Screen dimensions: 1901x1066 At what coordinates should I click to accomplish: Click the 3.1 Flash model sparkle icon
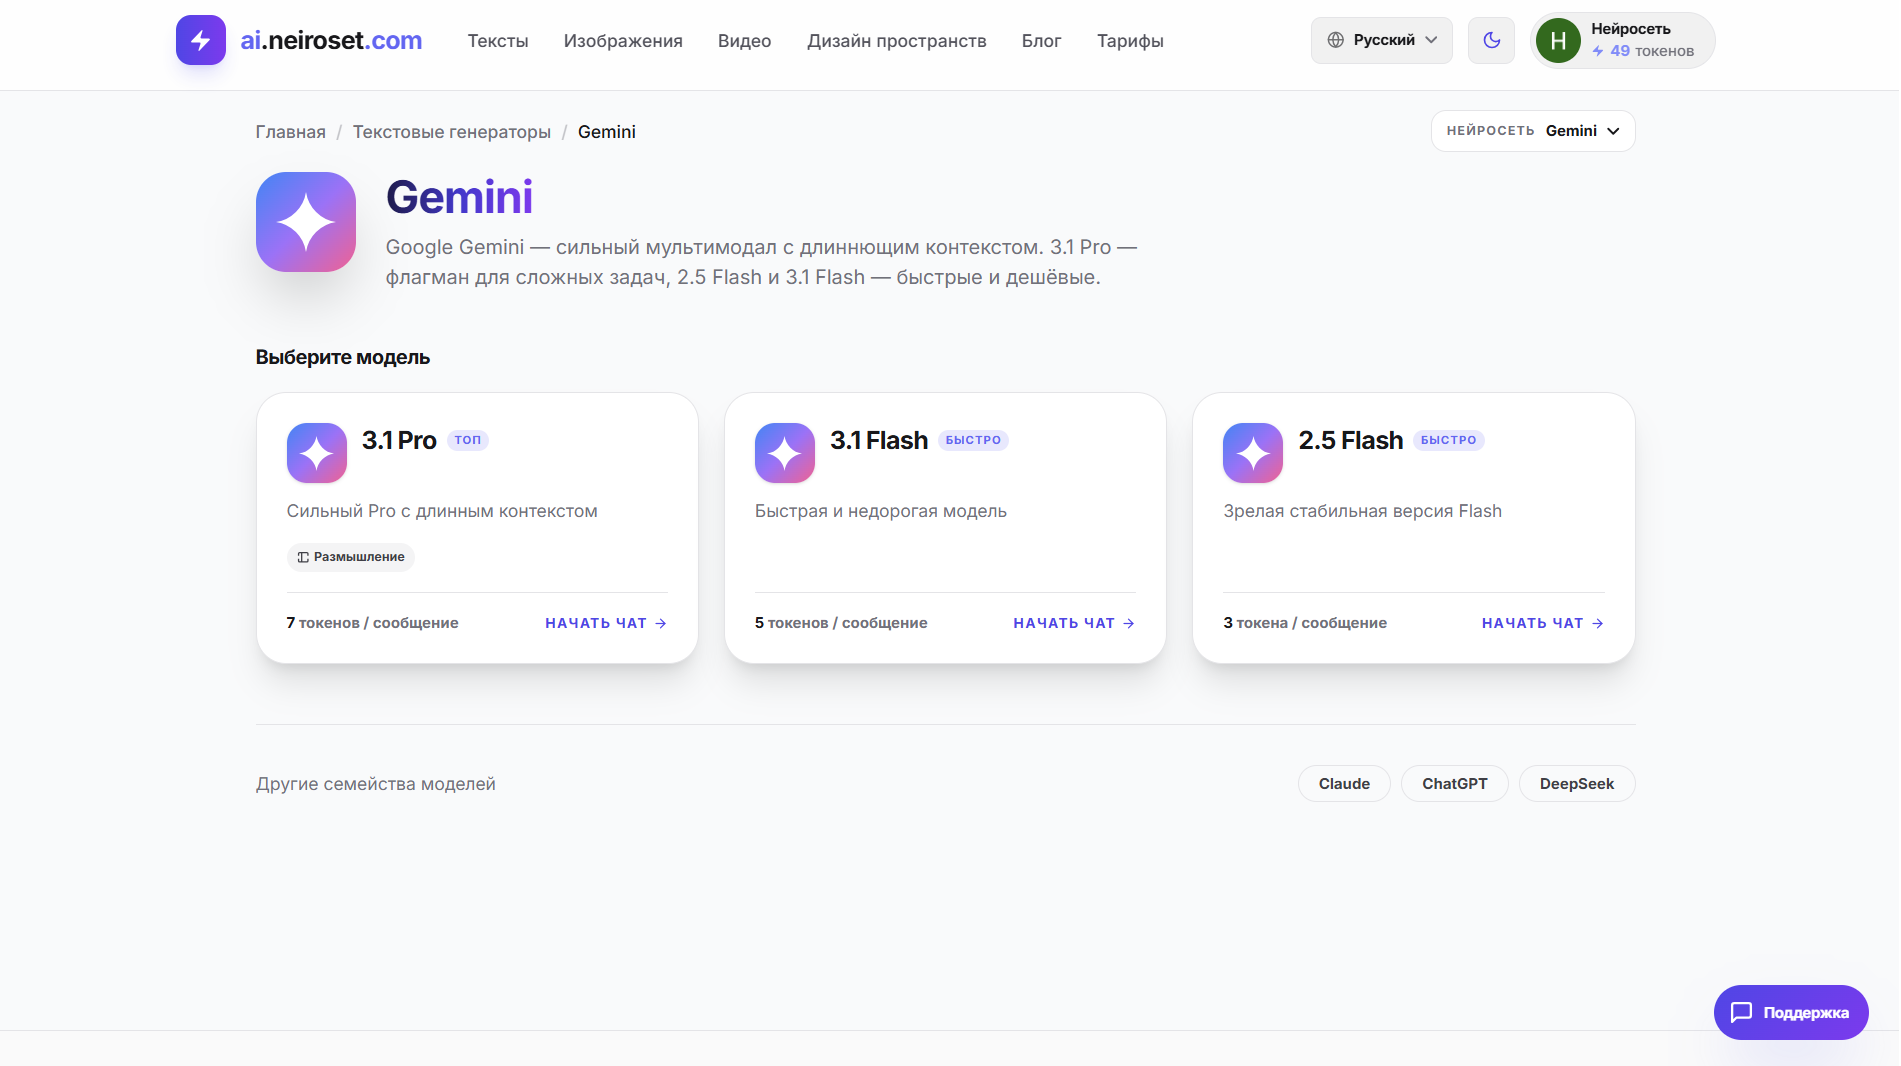(785, 453)
